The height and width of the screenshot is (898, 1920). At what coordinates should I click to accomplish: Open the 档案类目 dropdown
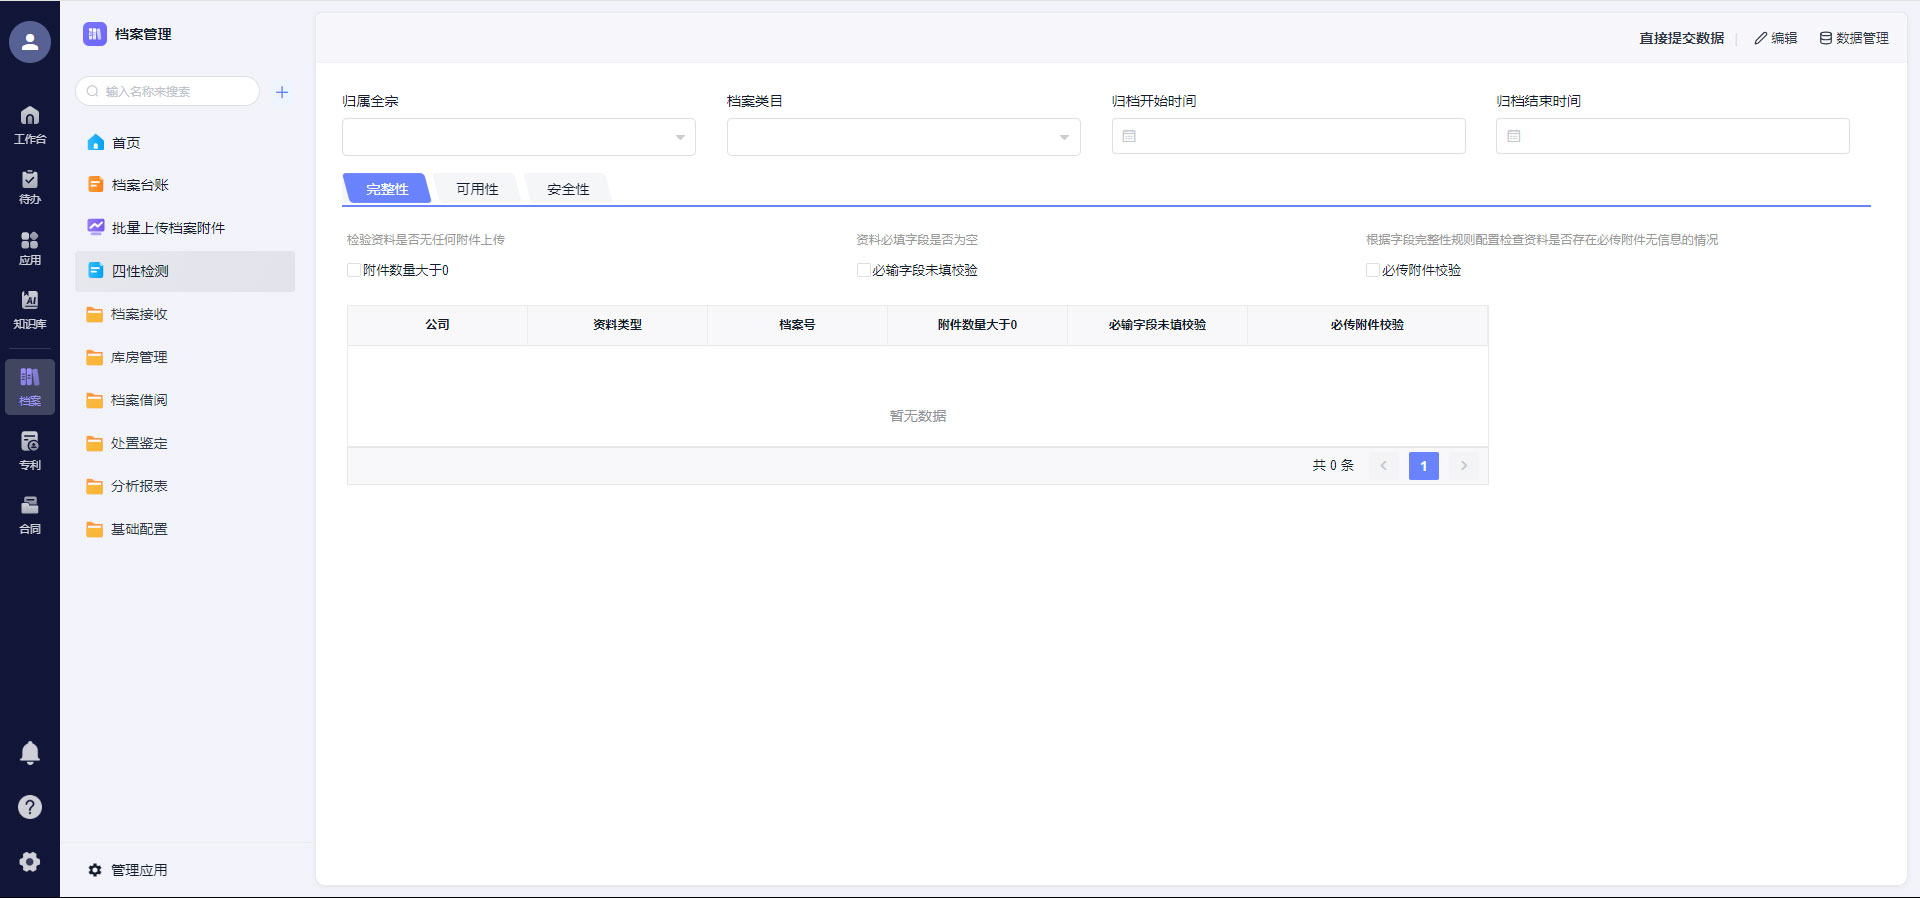pyautogui.click(x=903, y=137)
